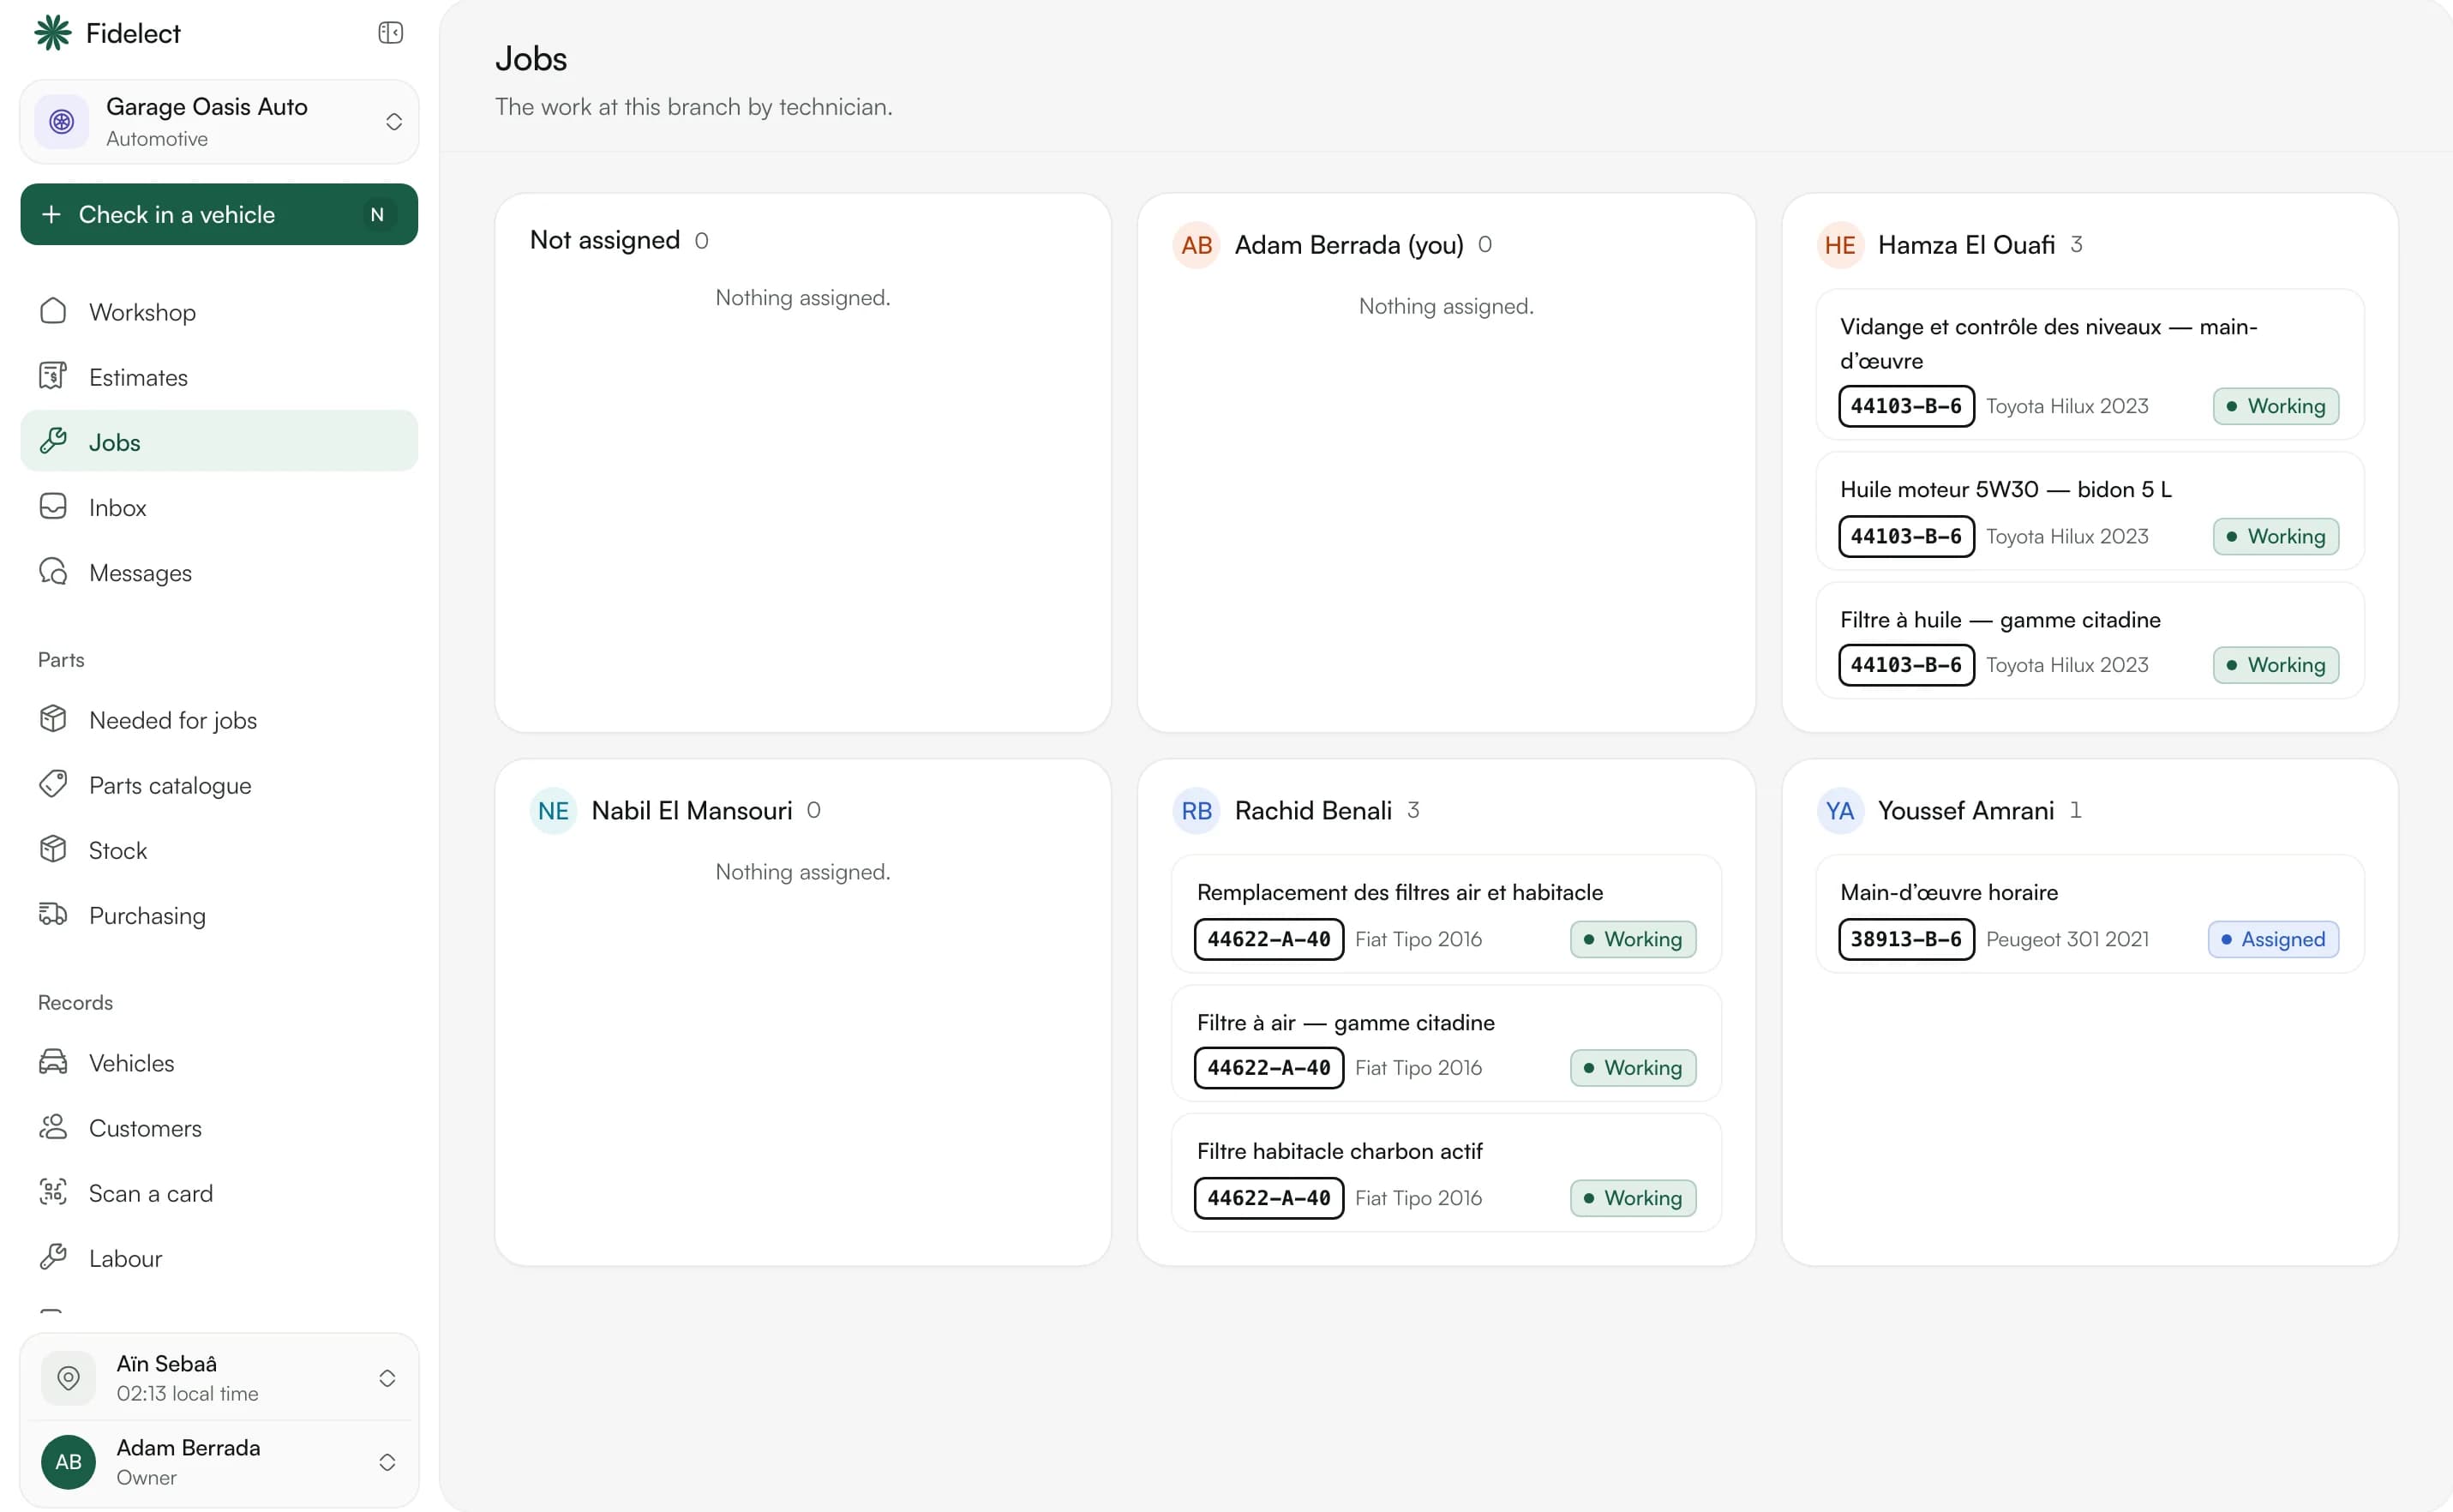Select Jobs in the sidebar

click(219, 441)
